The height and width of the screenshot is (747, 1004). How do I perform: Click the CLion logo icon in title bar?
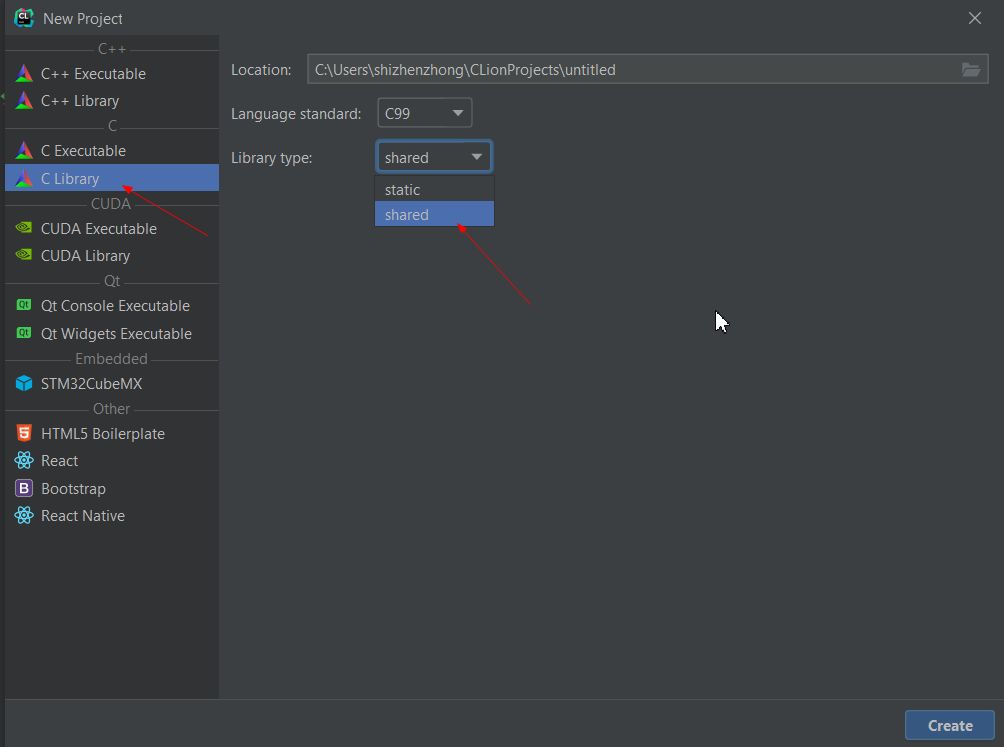(x=24, y=18)
